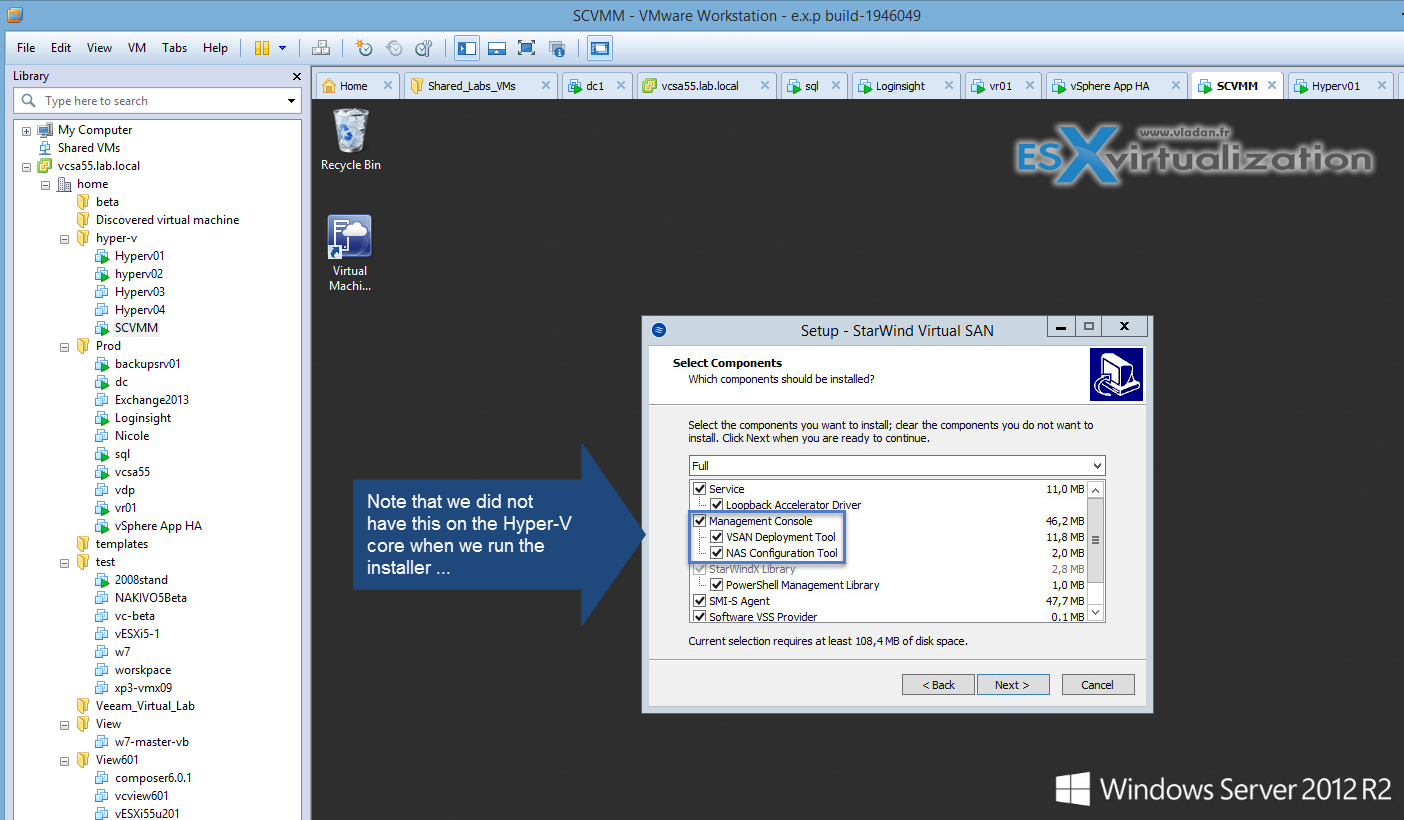
Task: Show the thumbnail bar via toolbar icon
Action: pyautogui.click(x=497, y=48)
